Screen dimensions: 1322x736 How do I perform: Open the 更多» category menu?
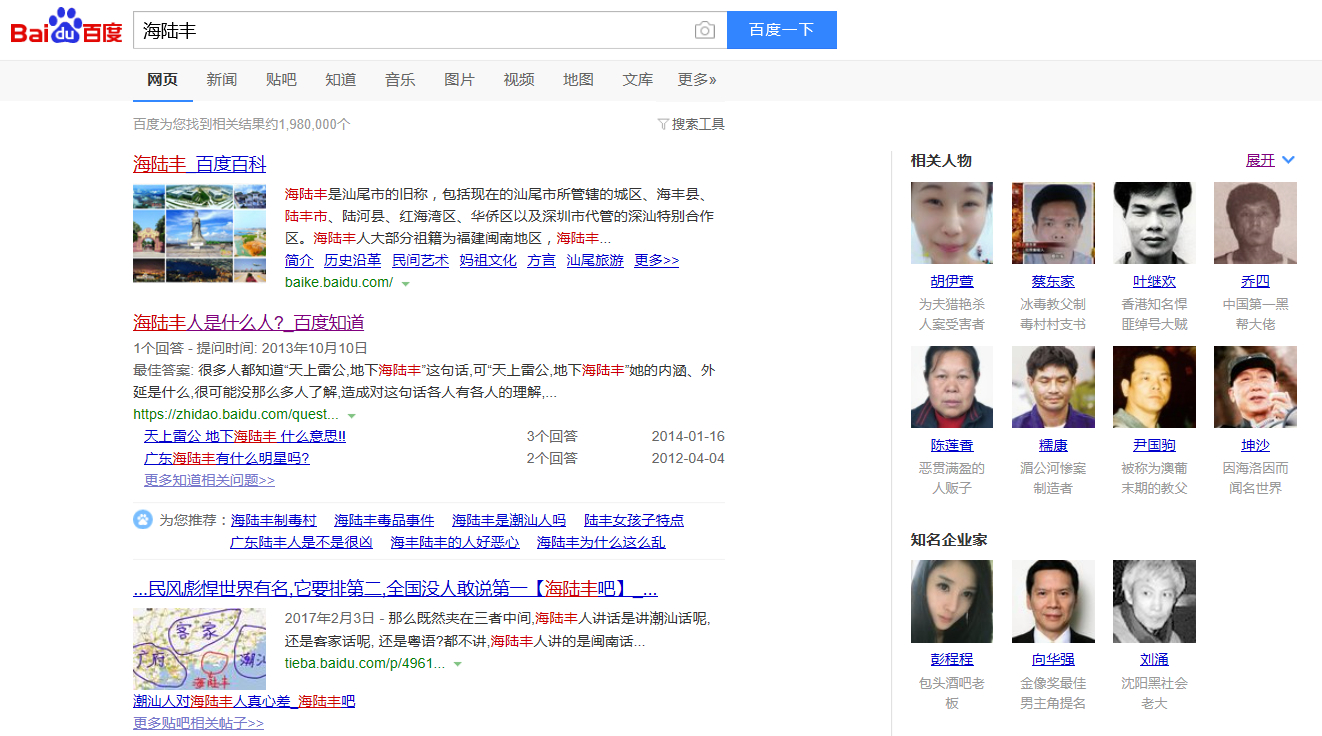(697, 80)
